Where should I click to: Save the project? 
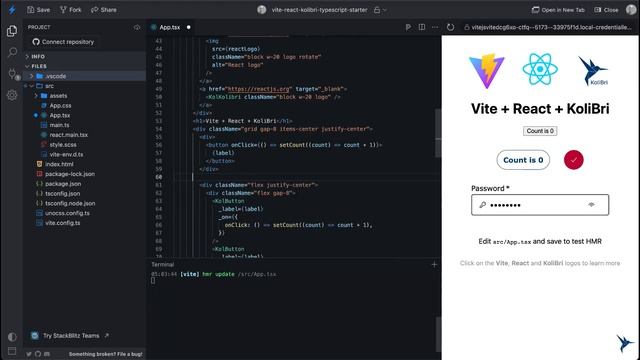click(x=38, y=10)
